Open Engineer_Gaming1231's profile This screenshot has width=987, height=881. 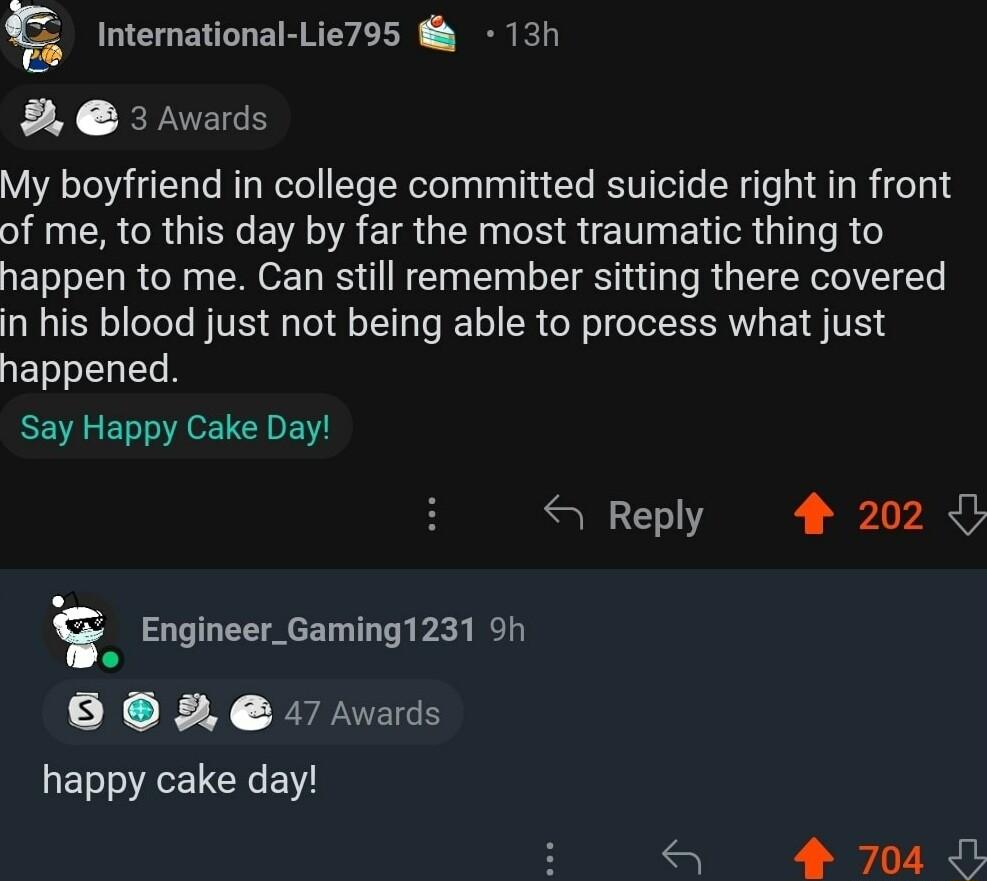point(307,630)
